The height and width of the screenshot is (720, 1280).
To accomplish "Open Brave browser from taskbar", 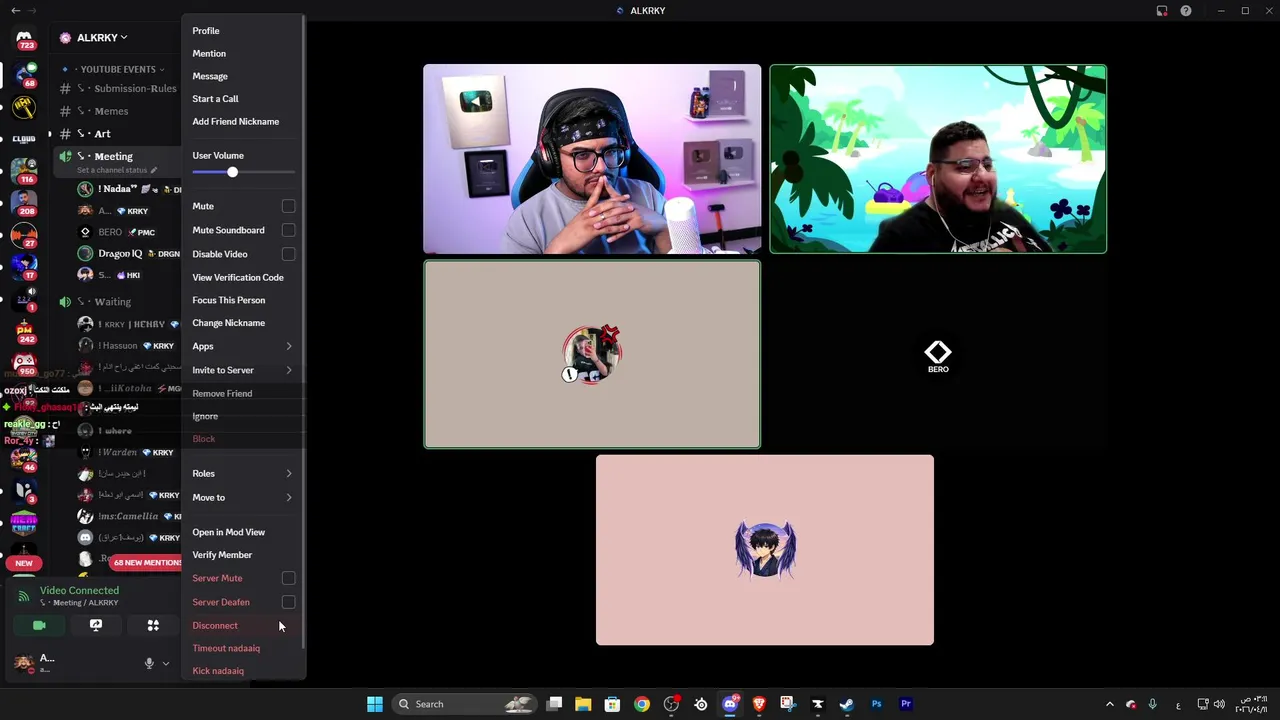I will coord(759,704).
